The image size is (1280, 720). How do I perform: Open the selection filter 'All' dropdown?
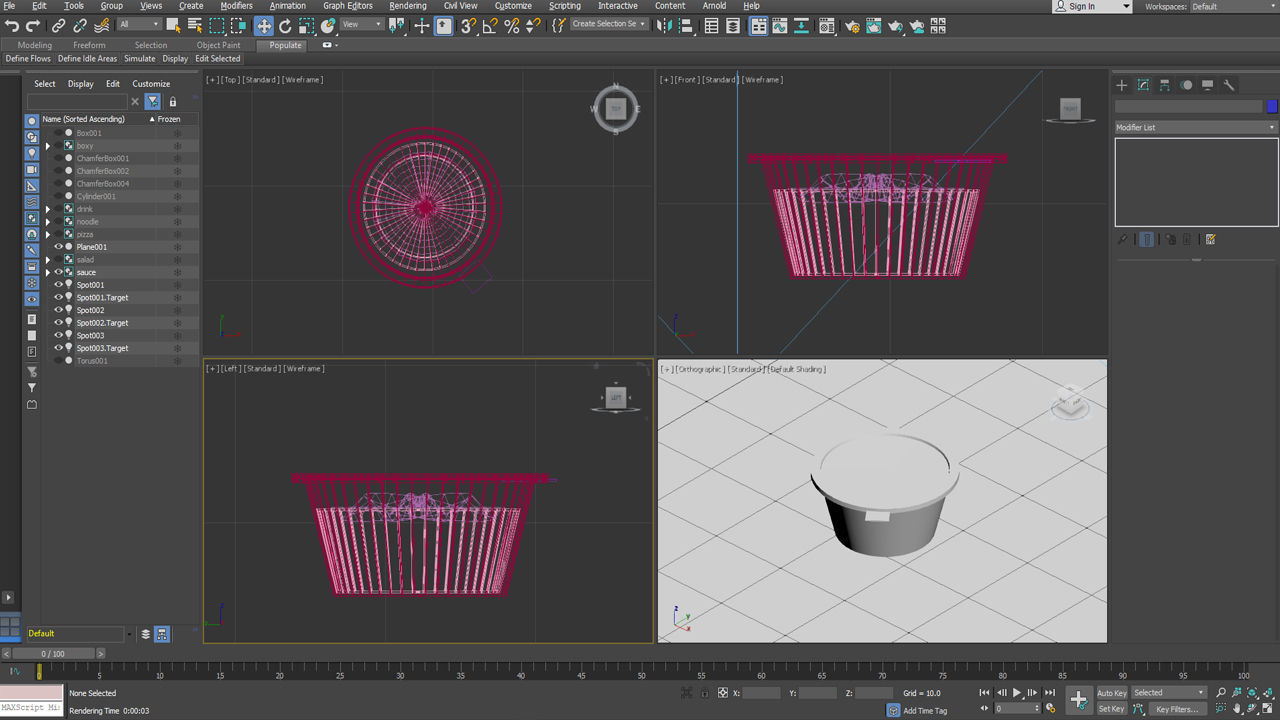pyautogui.click(x=140, y=24)
